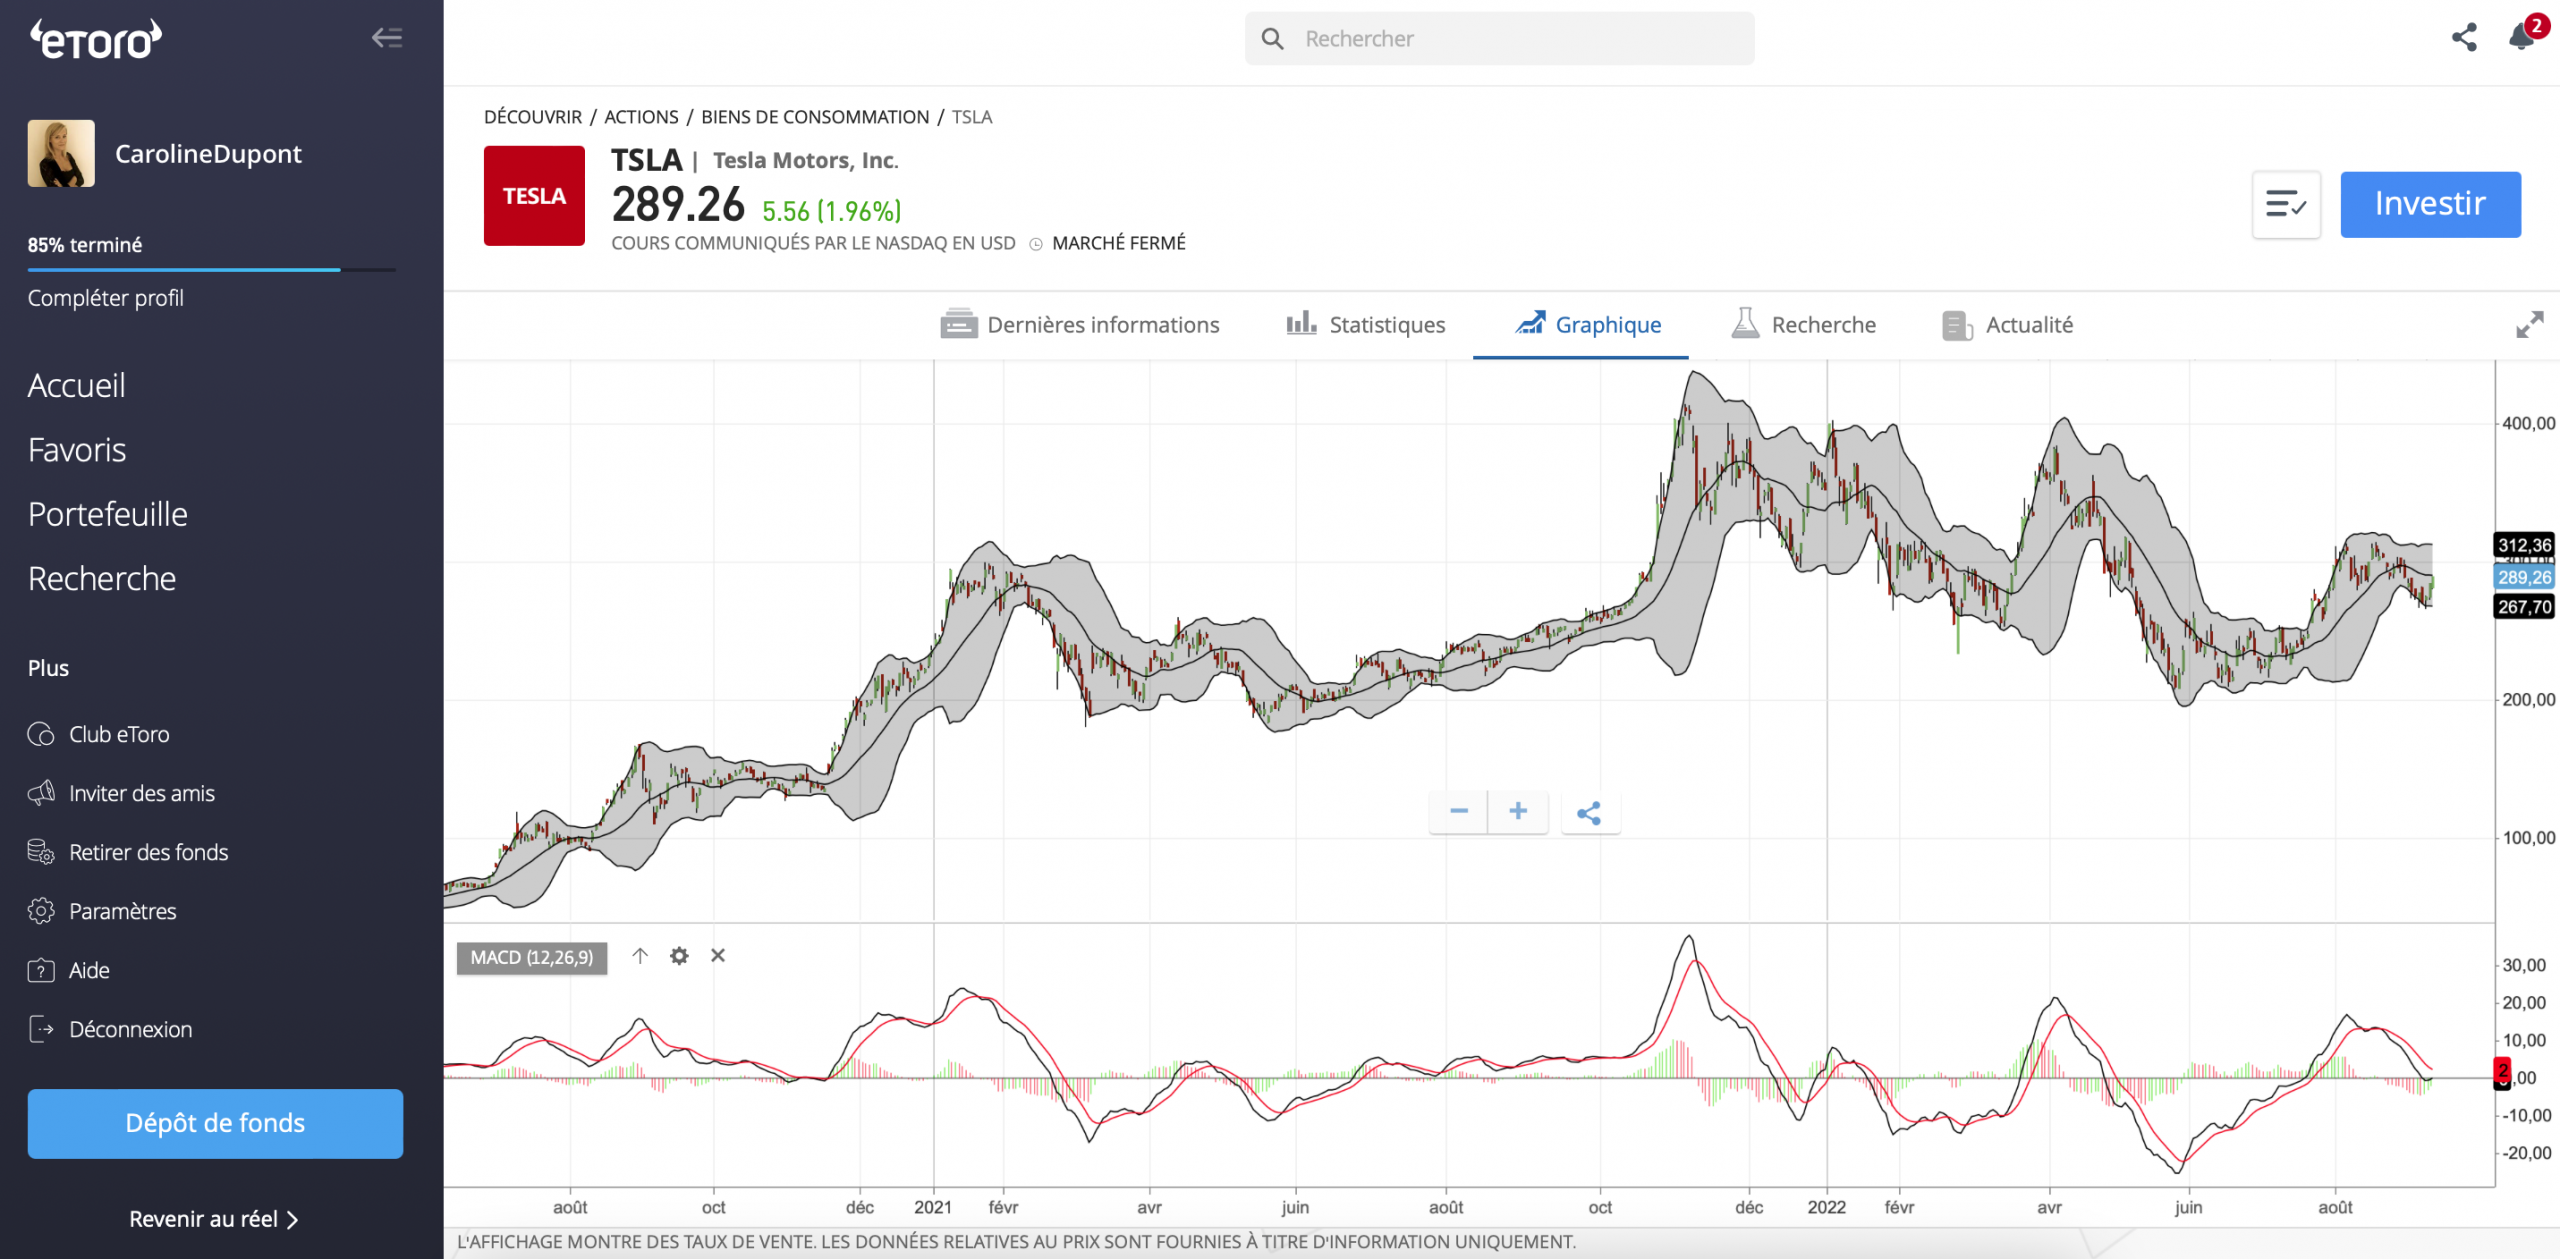Screen dimensions: 2560x1259
Task: Click the TESLA red logo
Action: 534,196
